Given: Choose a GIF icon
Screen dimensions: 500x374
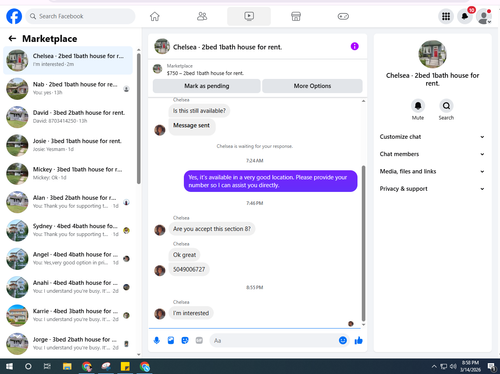Looking at the screenshot, I should [x=199, y=340].
